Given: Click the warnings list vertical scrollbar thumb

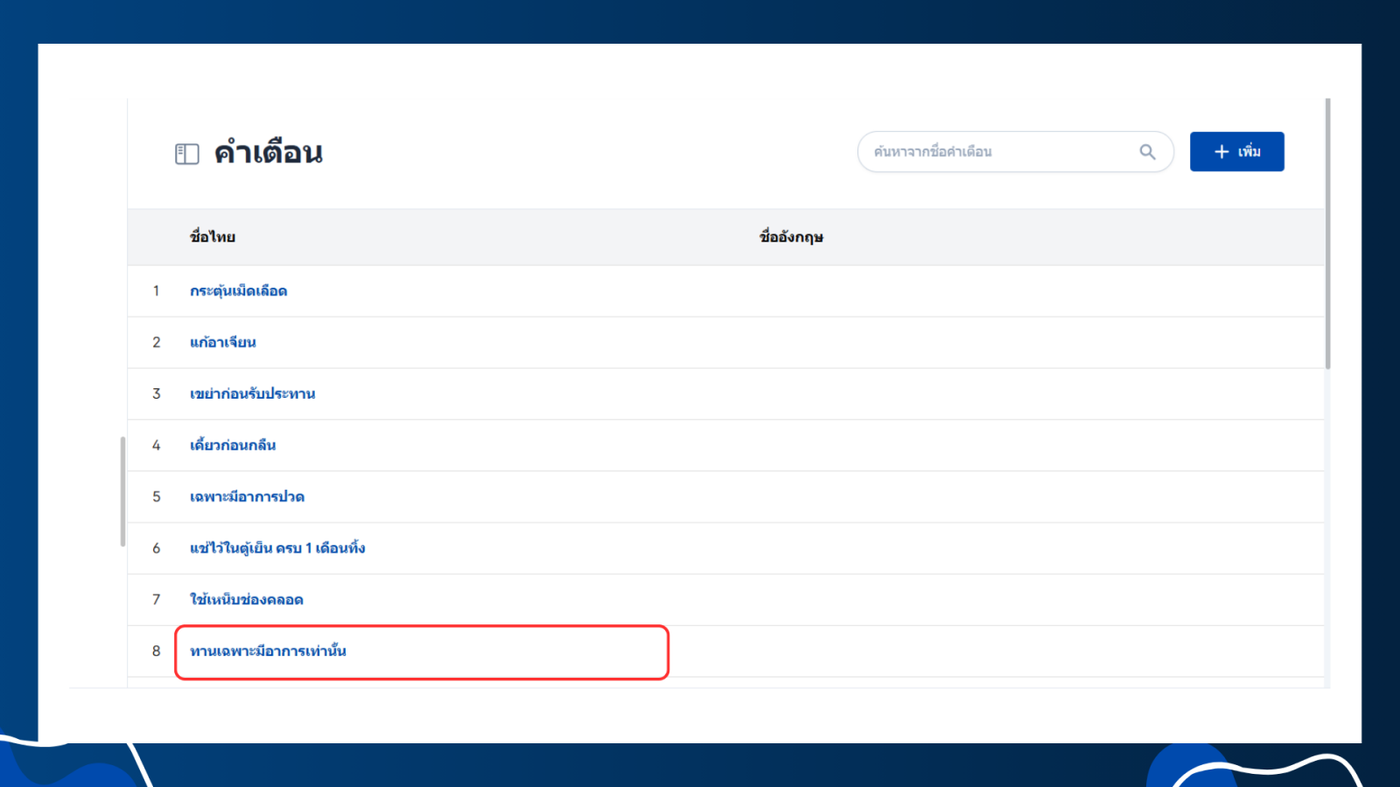Looking at the screenshot, I should (1328, 234).
